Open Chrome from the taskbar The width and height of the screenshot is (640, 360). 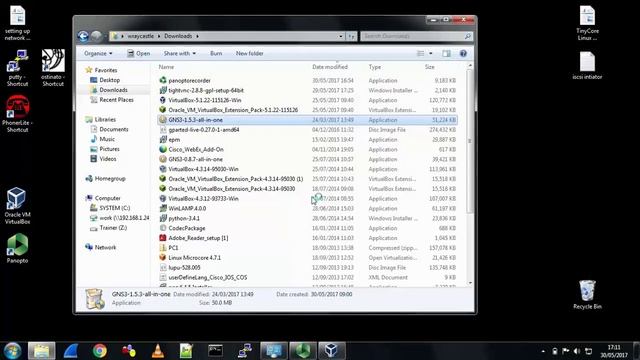click(99, 351)
